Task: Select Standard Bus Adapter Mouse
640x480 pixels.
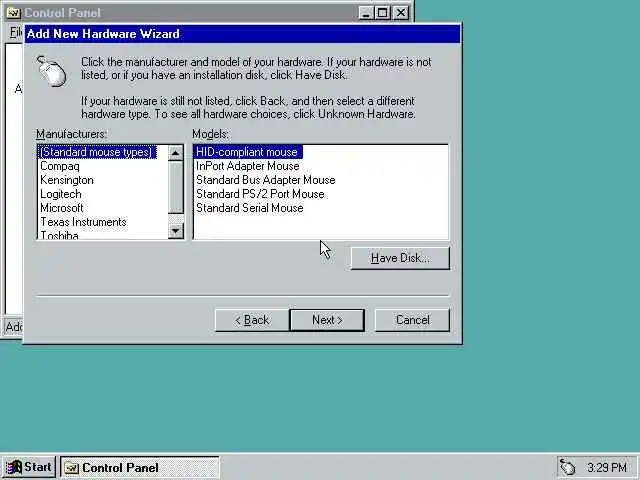Action: [265, 180]
